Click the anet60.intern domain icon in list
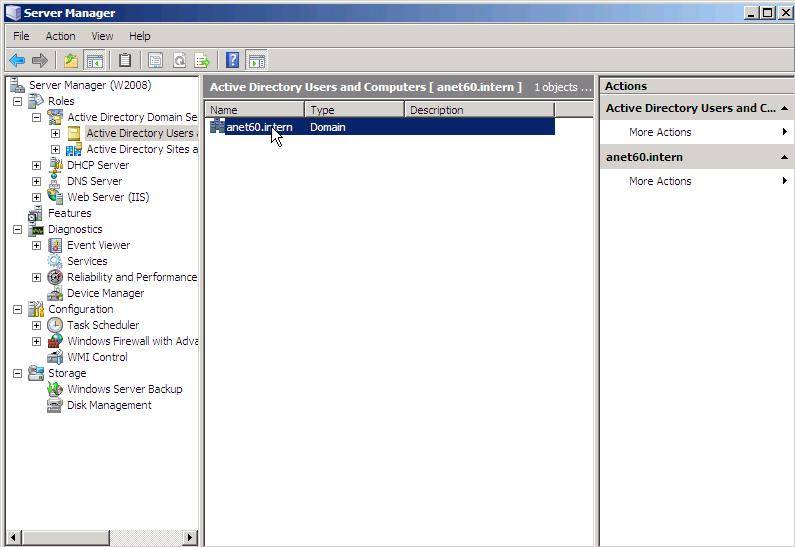Viewport: 795px width, 547px height. 217,126
